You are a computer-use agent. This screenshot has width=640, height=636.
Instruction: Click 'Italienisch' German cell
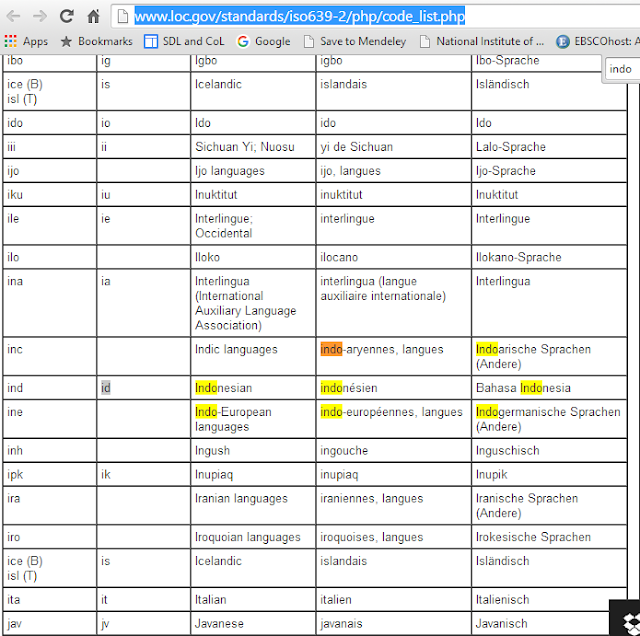549,599
